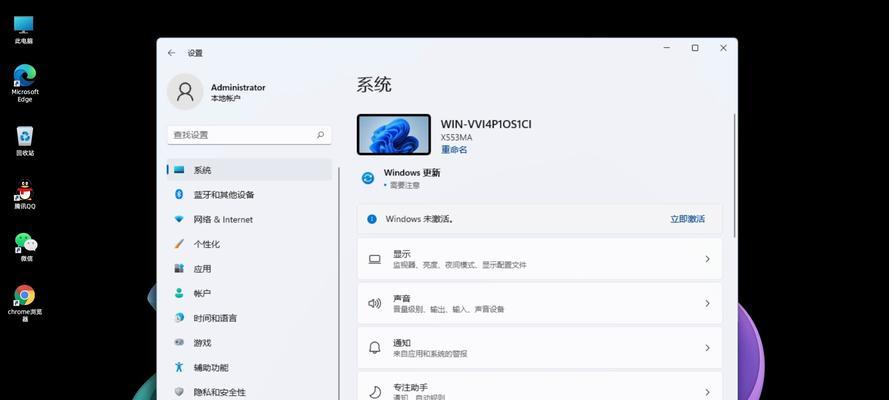Viewport: 889px width, 400px height.
Task: Click the blue info icon beside Windows 未激活
Action: click(372, 219)
